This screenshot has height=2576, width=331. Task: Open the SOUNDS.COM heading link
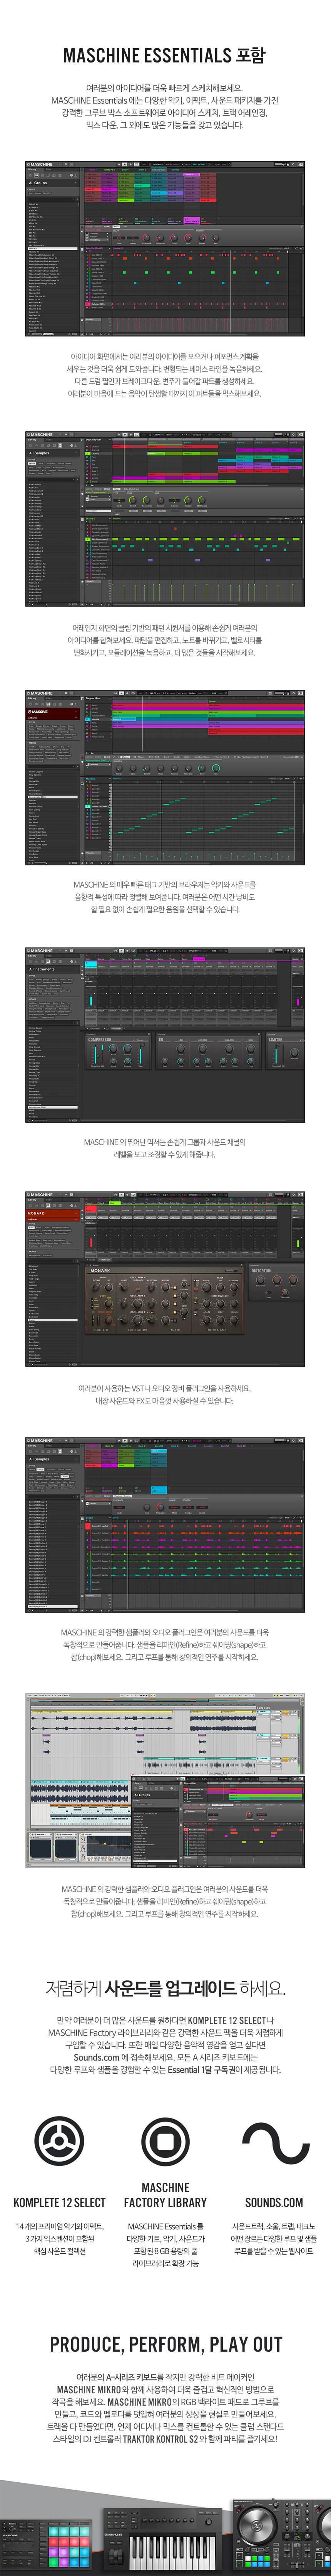click(274, 2203)
